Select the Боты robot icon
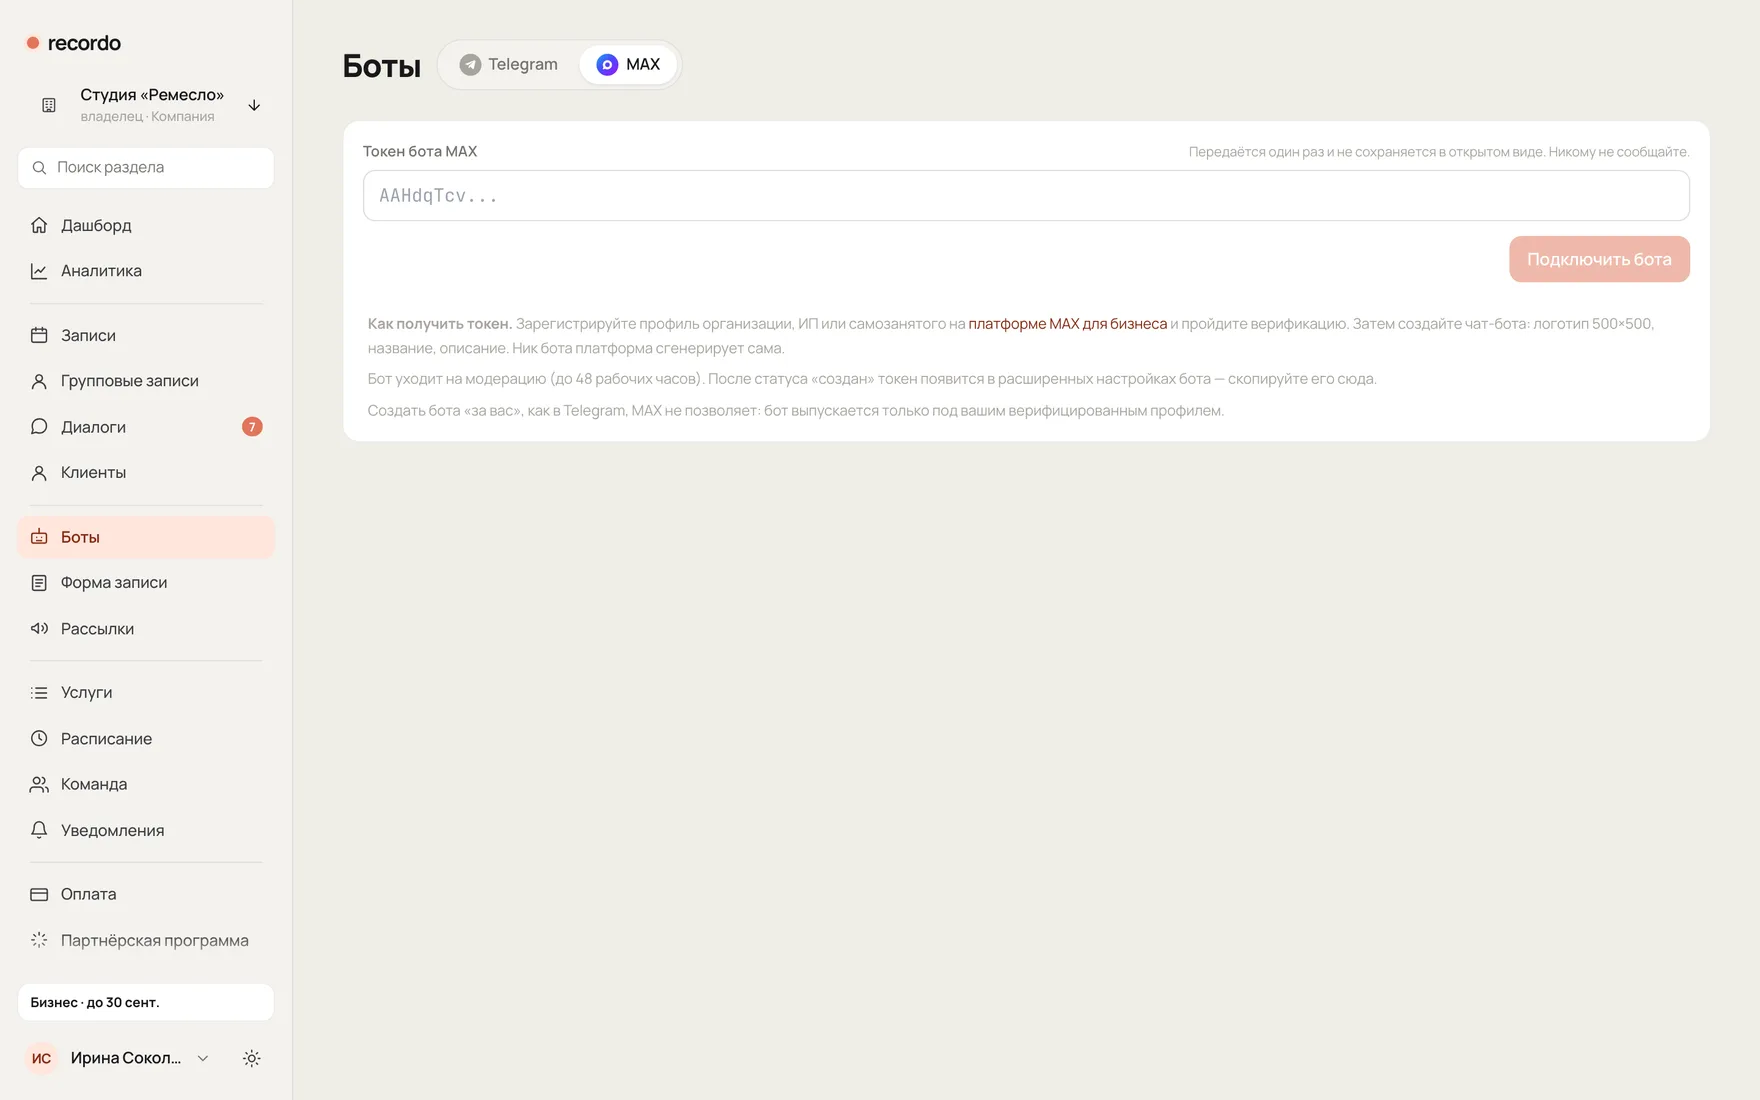 pyautogui.click(x=39, y=537)
